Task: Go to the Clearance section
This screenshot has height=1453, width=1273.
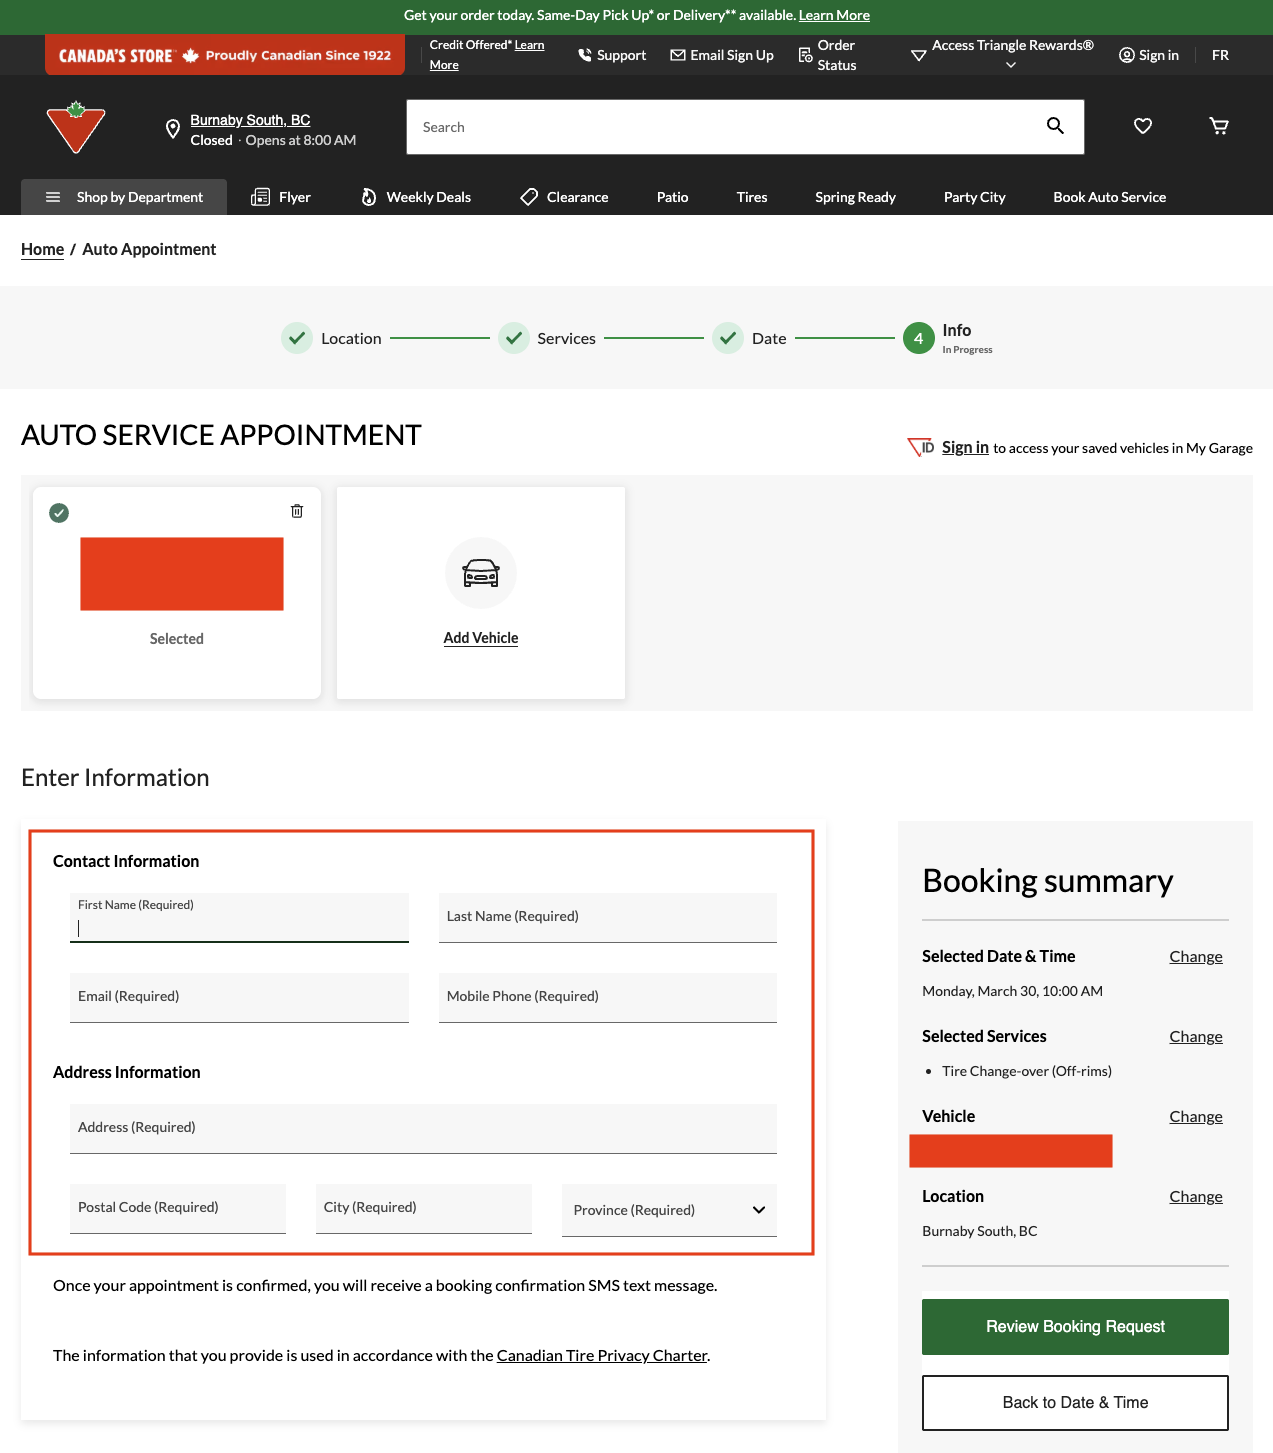Action: click(x=565, y=197)
